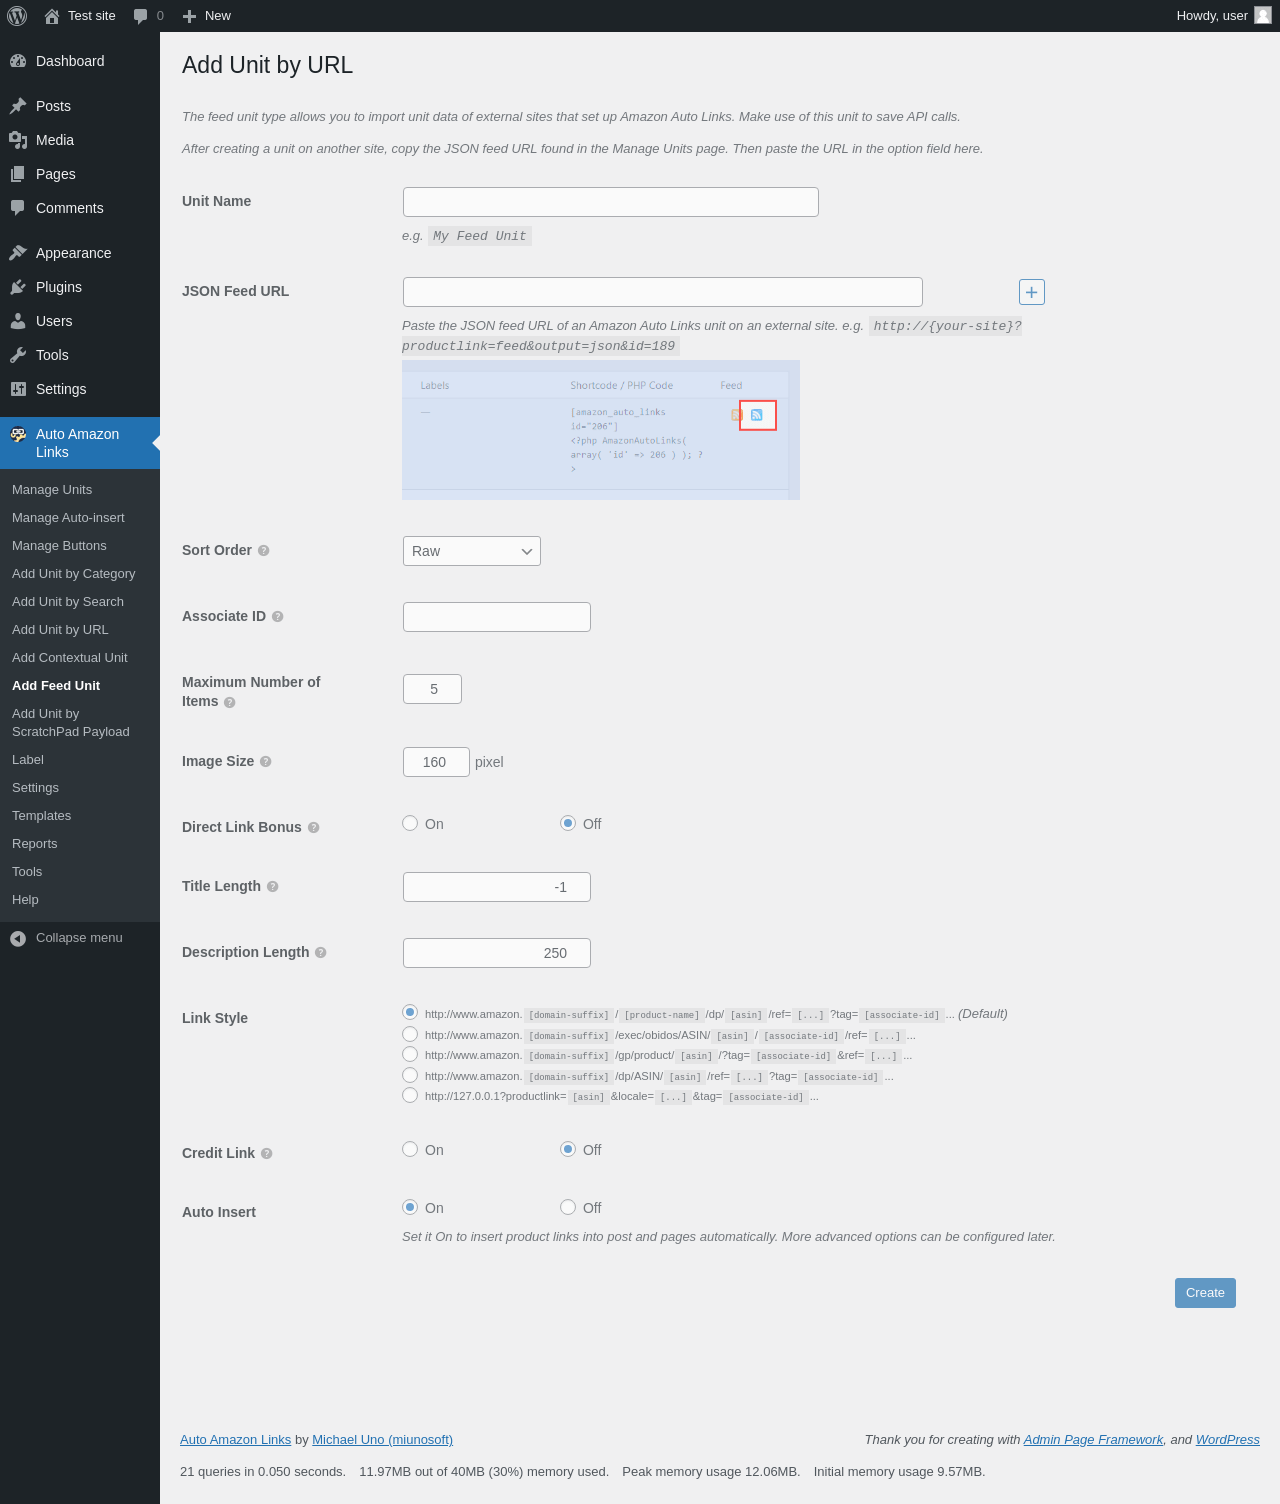The width and height of the screenshot is (1280, 1504).
Task: Select Off for Direct Link Bonus
Action: [568, 823]
